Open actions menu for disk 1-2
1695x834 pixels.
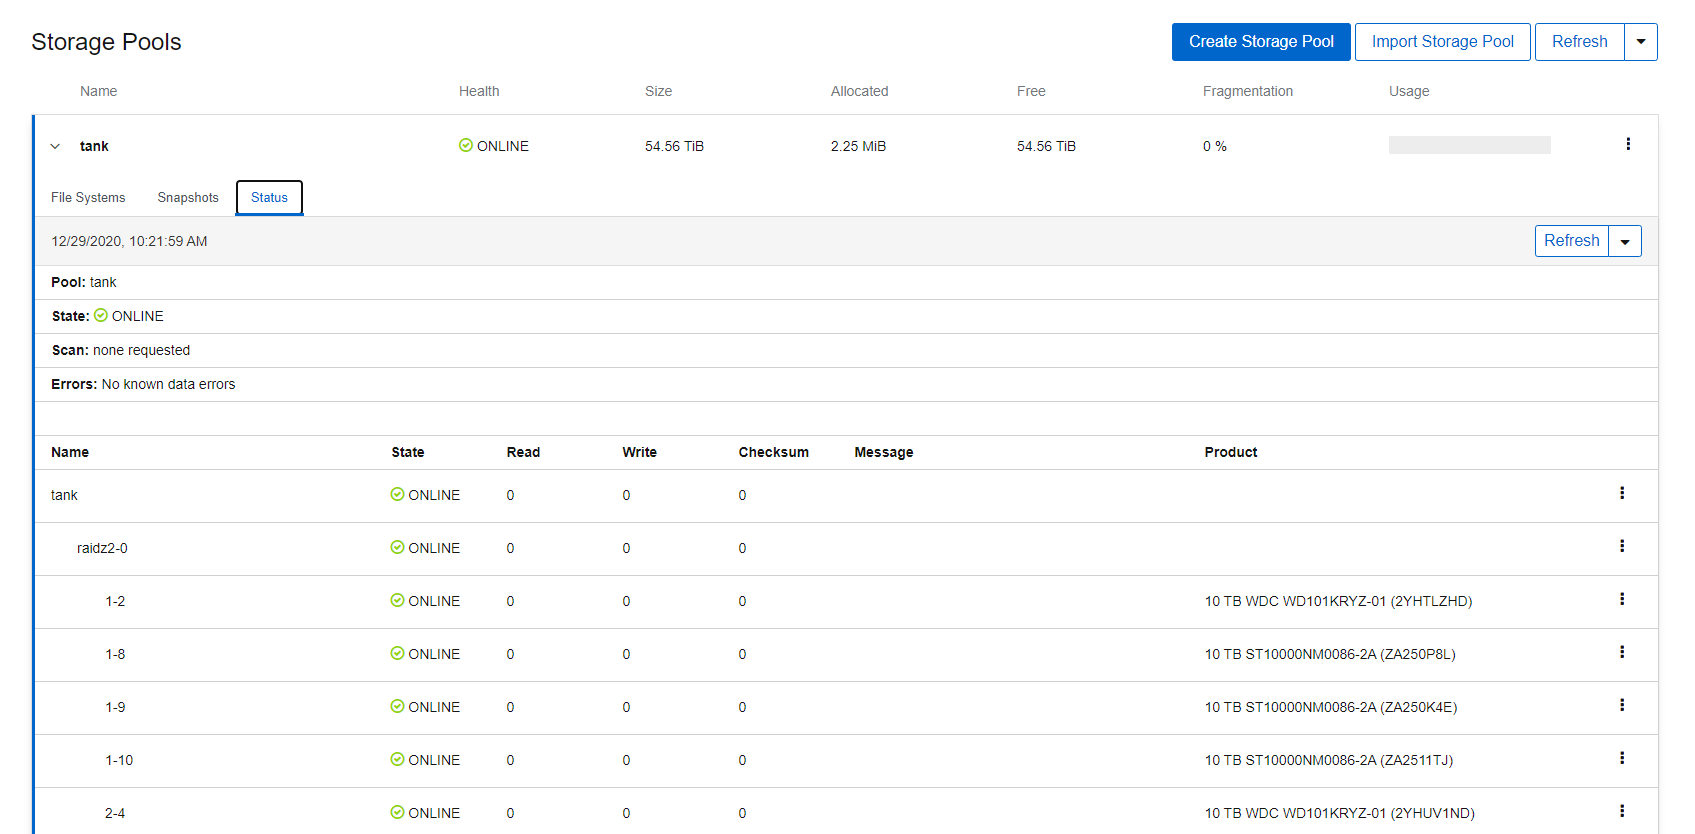(x=1622, y=599)
